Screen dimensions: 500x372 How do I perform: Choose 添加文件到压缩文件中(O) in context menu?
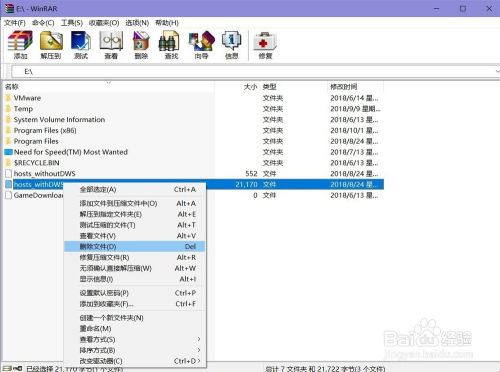click(135, 203)
